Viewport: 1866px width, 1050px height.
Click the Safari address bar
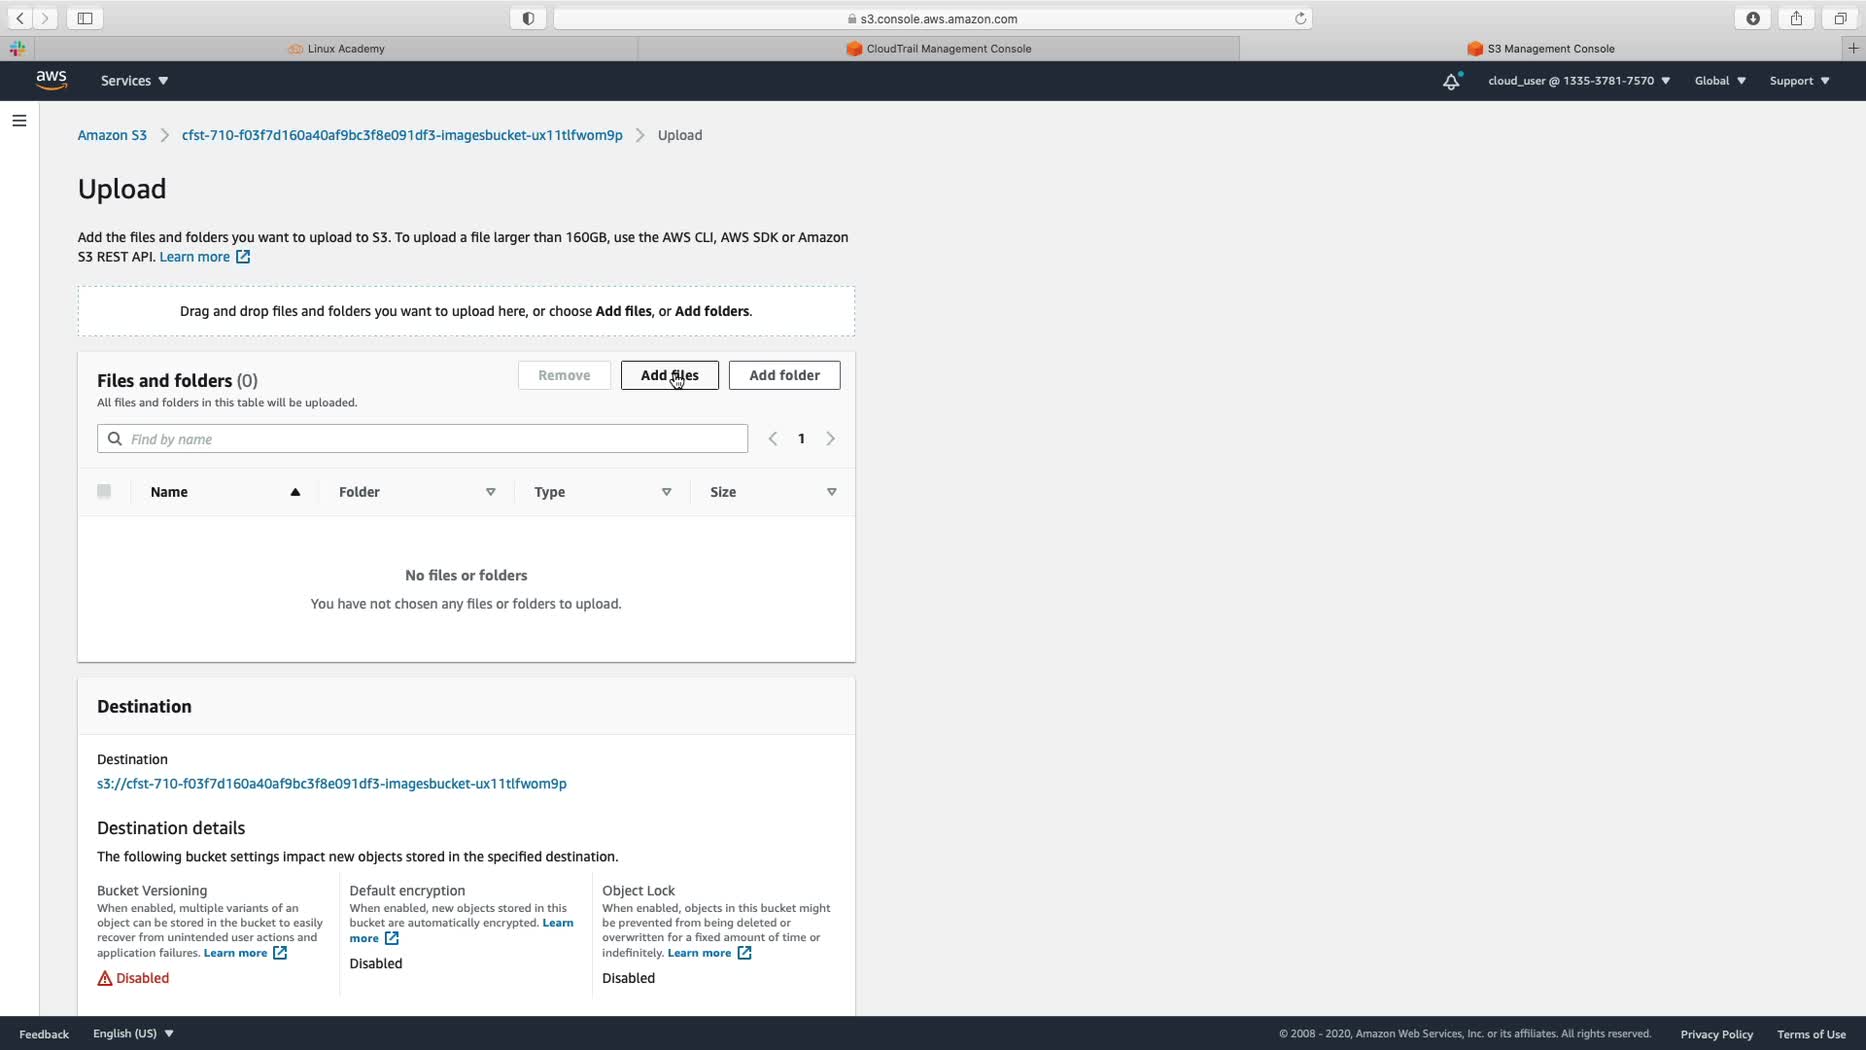[x=933, y=18]
